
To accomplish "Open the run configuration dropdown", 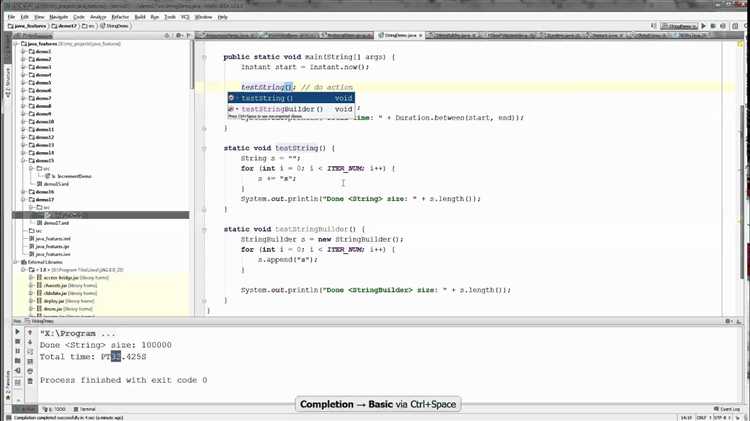I will (678, 26).
